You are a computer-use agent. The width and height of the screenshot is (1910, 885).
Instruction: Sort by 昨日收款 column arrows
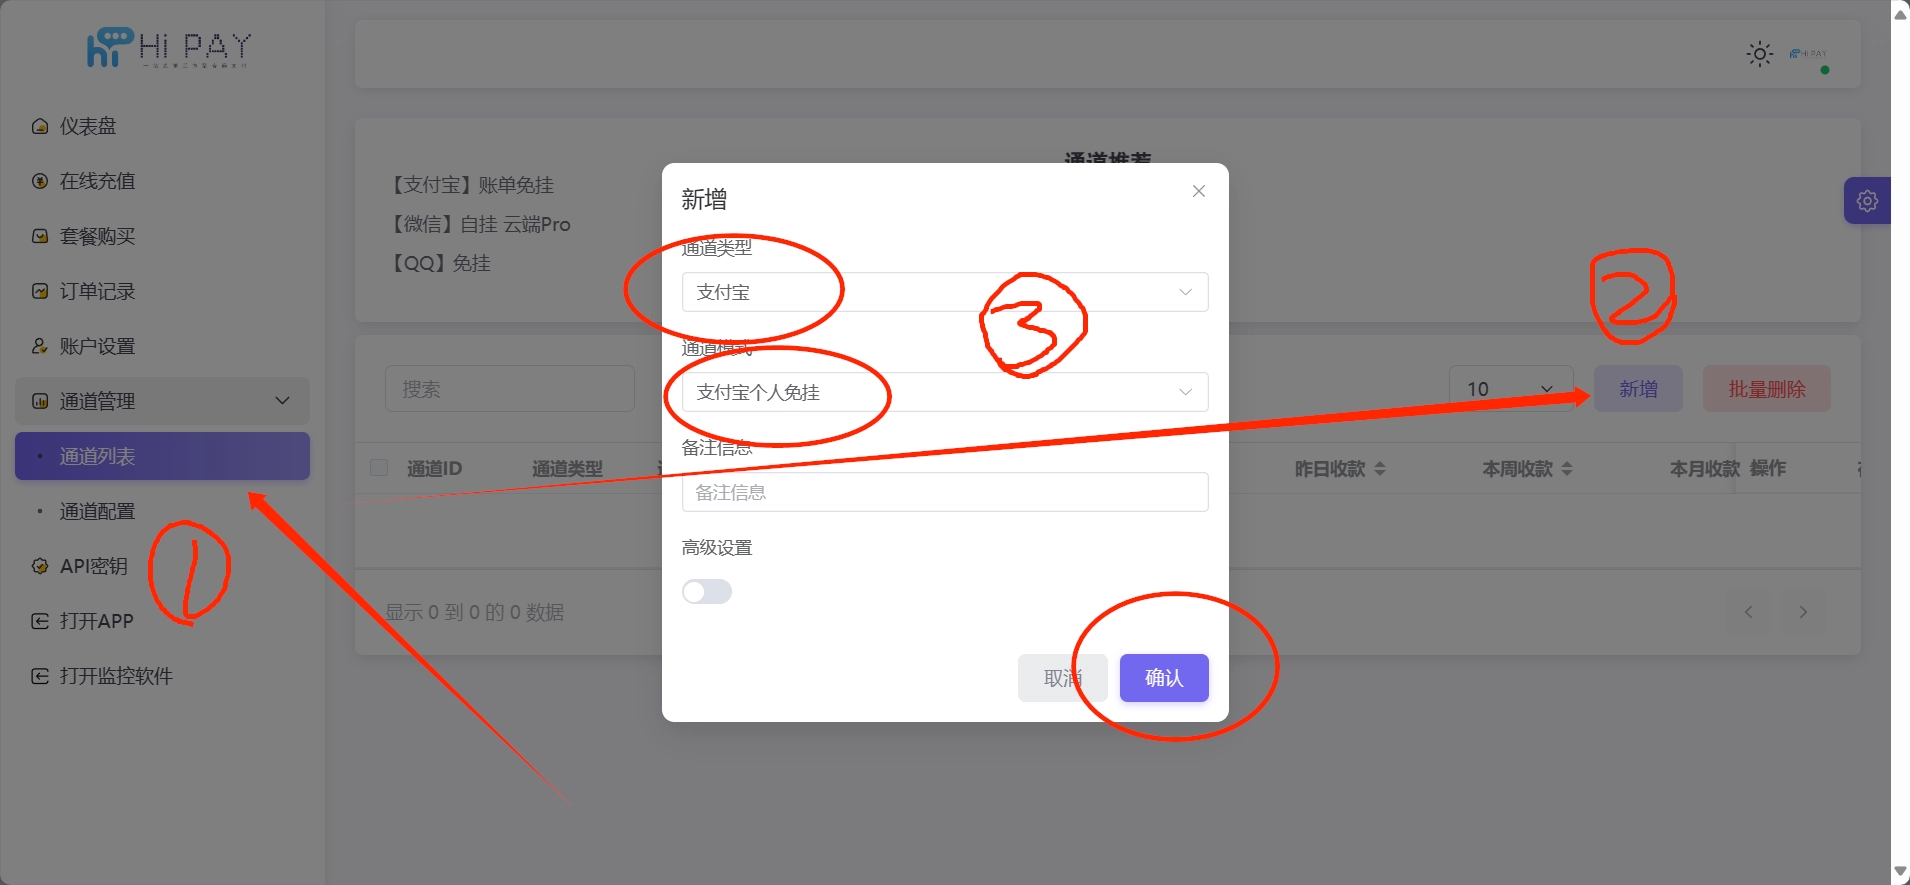pyautogui.click(x=1380, y=468)
